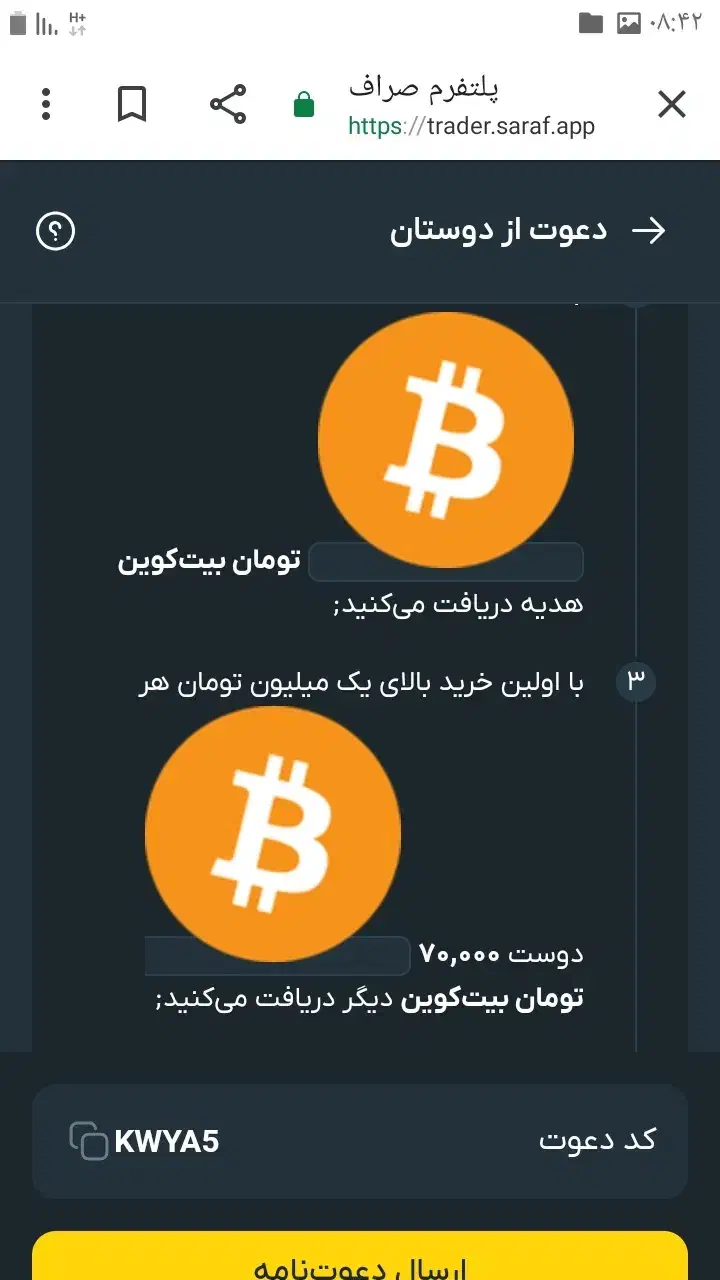Open help with the question mark icon
Screen dimensions: 720x1280
[x=56, y=232]
